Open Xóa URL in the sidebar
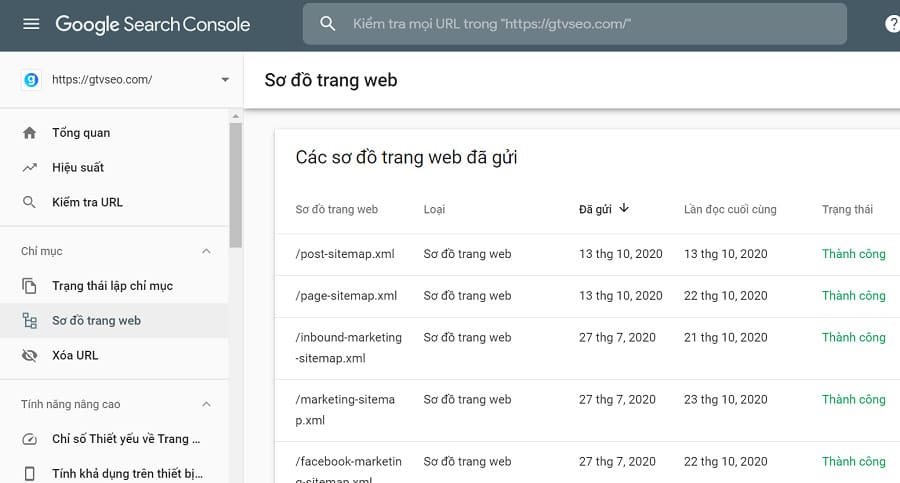Image resolution: width=900 pixels, height=483 pixels. pos(114,355)
